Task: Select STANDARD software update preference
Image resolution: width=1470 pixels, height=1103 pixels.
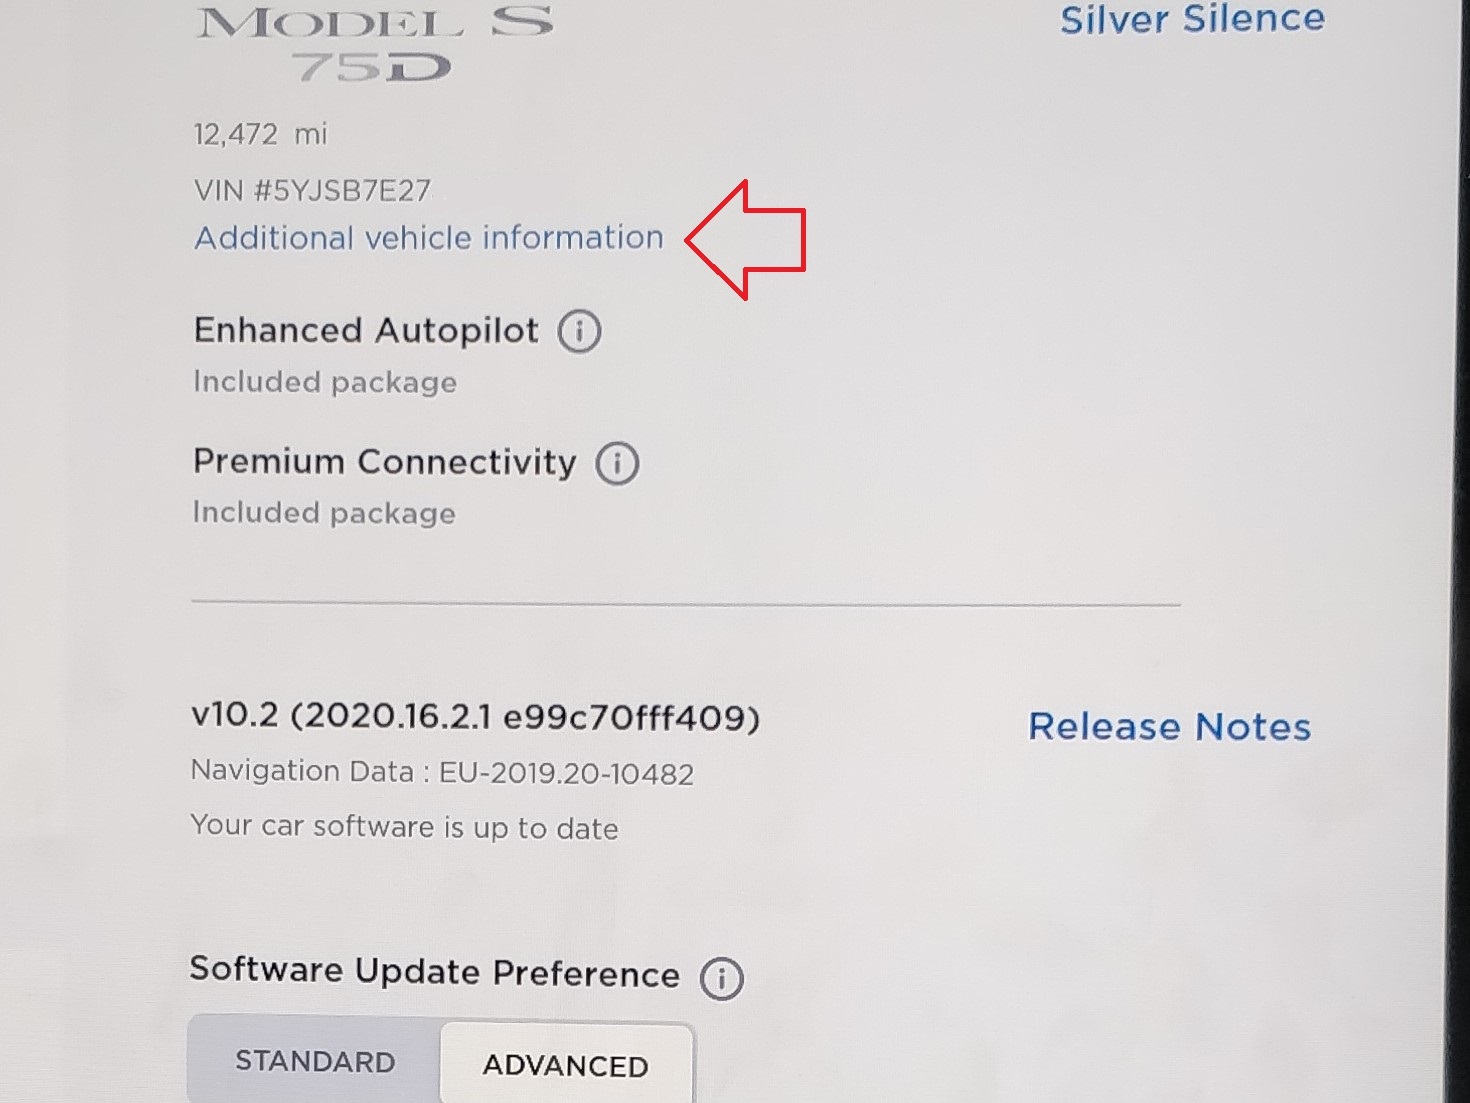Action: 315,1061
